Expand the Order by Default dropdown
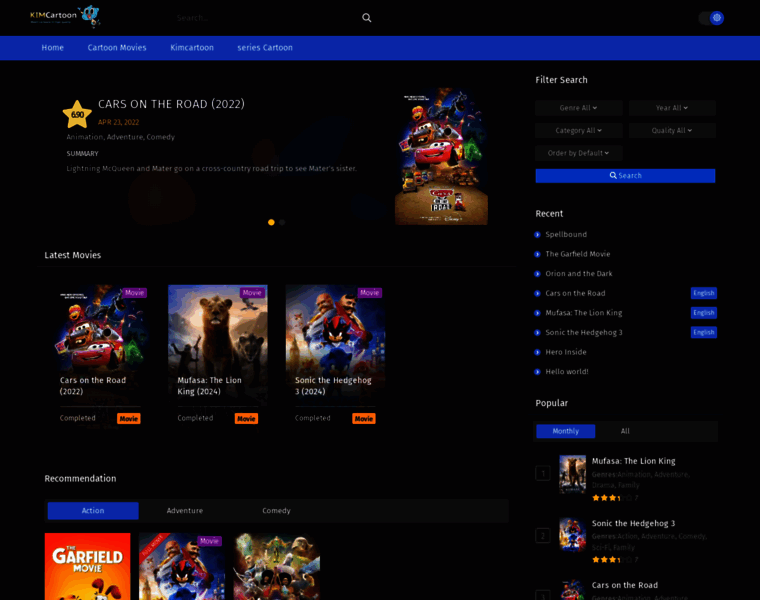This screenshot has height=600, width=760. (x=579, y=153)
